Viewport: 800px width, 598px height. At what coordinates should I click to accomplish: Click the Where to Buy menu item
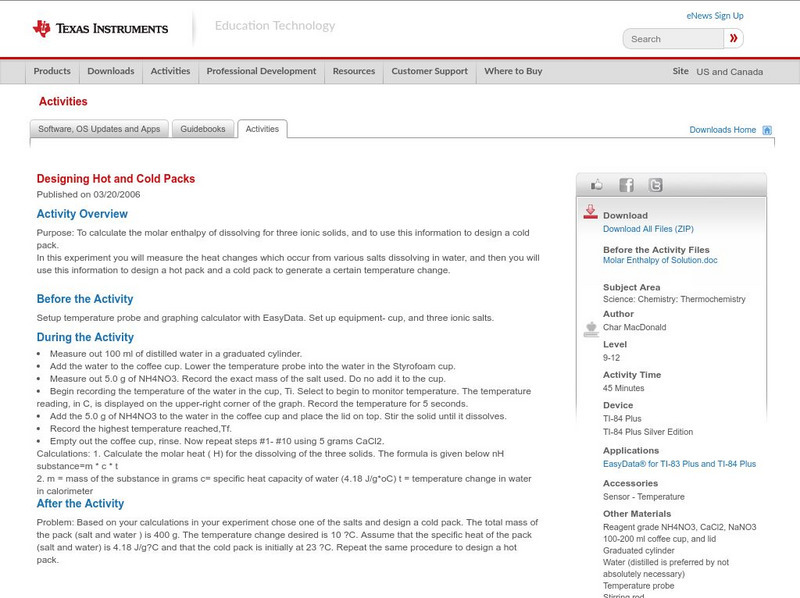click(512, 71)
